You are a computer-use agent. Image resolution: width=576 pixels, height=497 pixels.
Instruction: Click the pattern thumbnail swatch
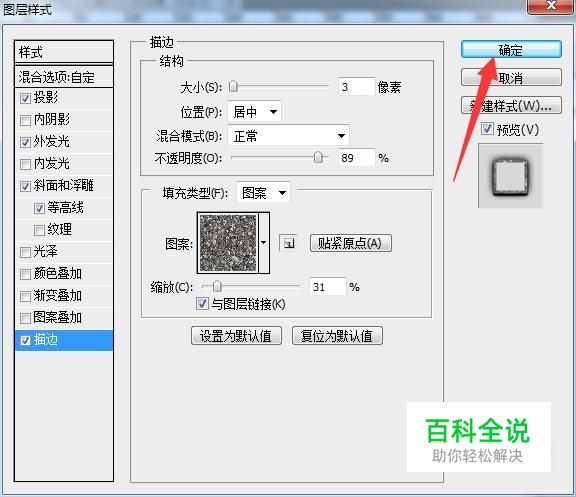click(x=228, y=243)
